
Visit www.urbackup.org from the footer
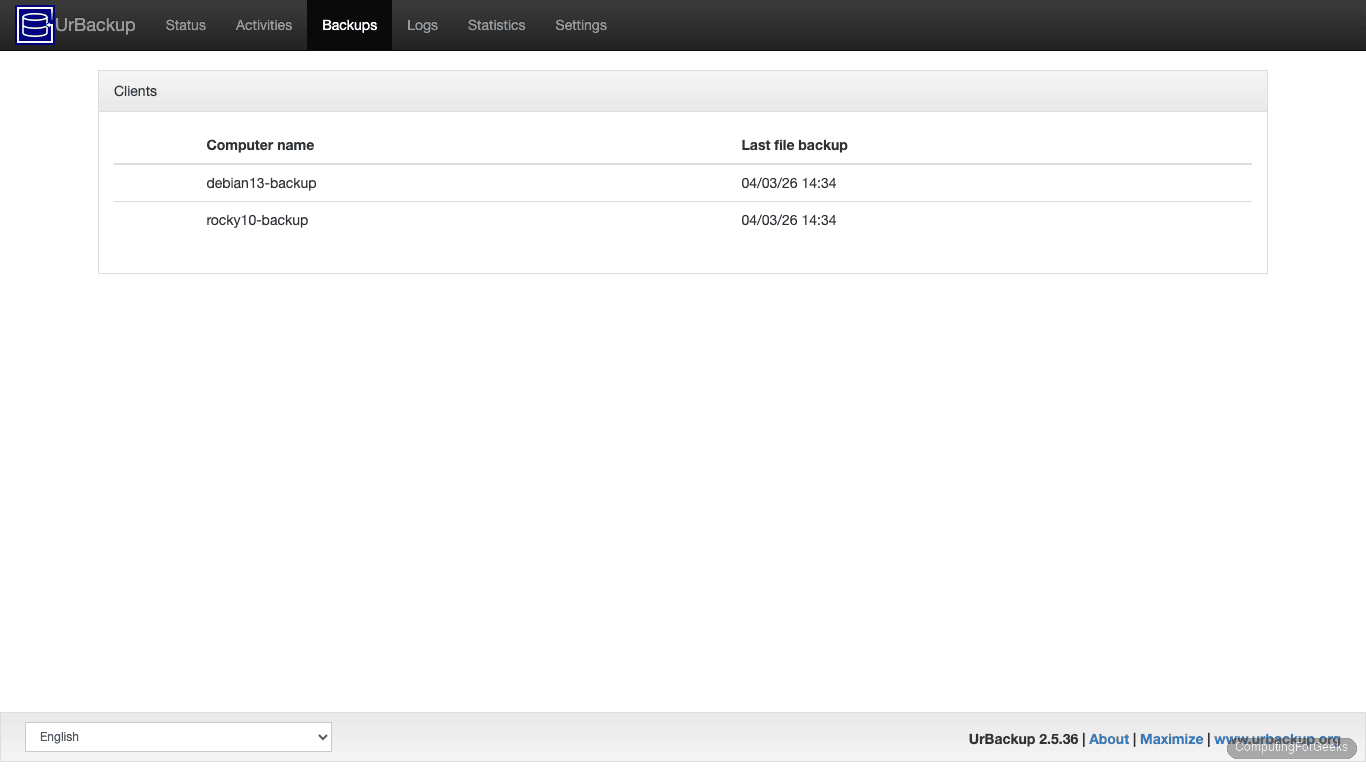(x=1277, y=739)
